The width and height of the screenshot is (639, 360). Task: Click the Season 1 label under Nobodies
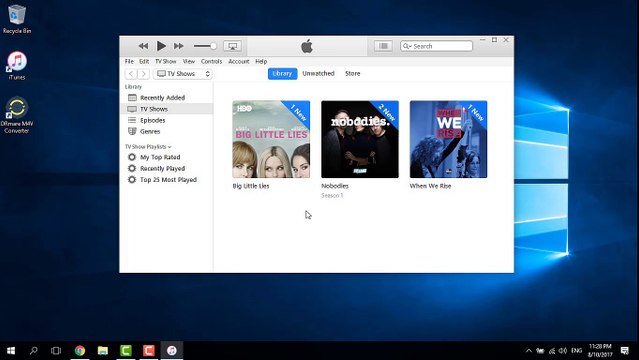point(332,196)
